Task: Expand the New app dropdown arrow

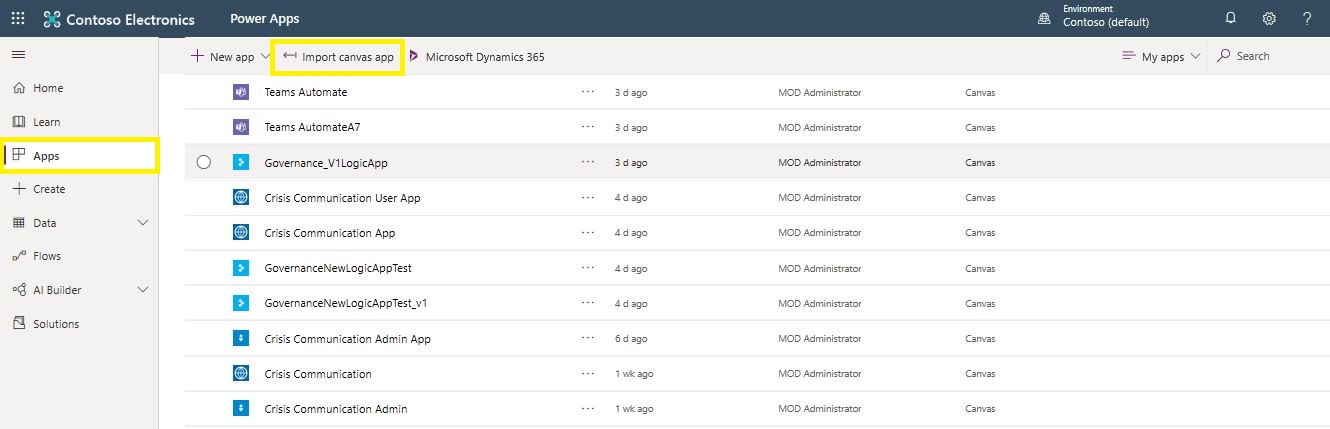Action: pos(265,57)
